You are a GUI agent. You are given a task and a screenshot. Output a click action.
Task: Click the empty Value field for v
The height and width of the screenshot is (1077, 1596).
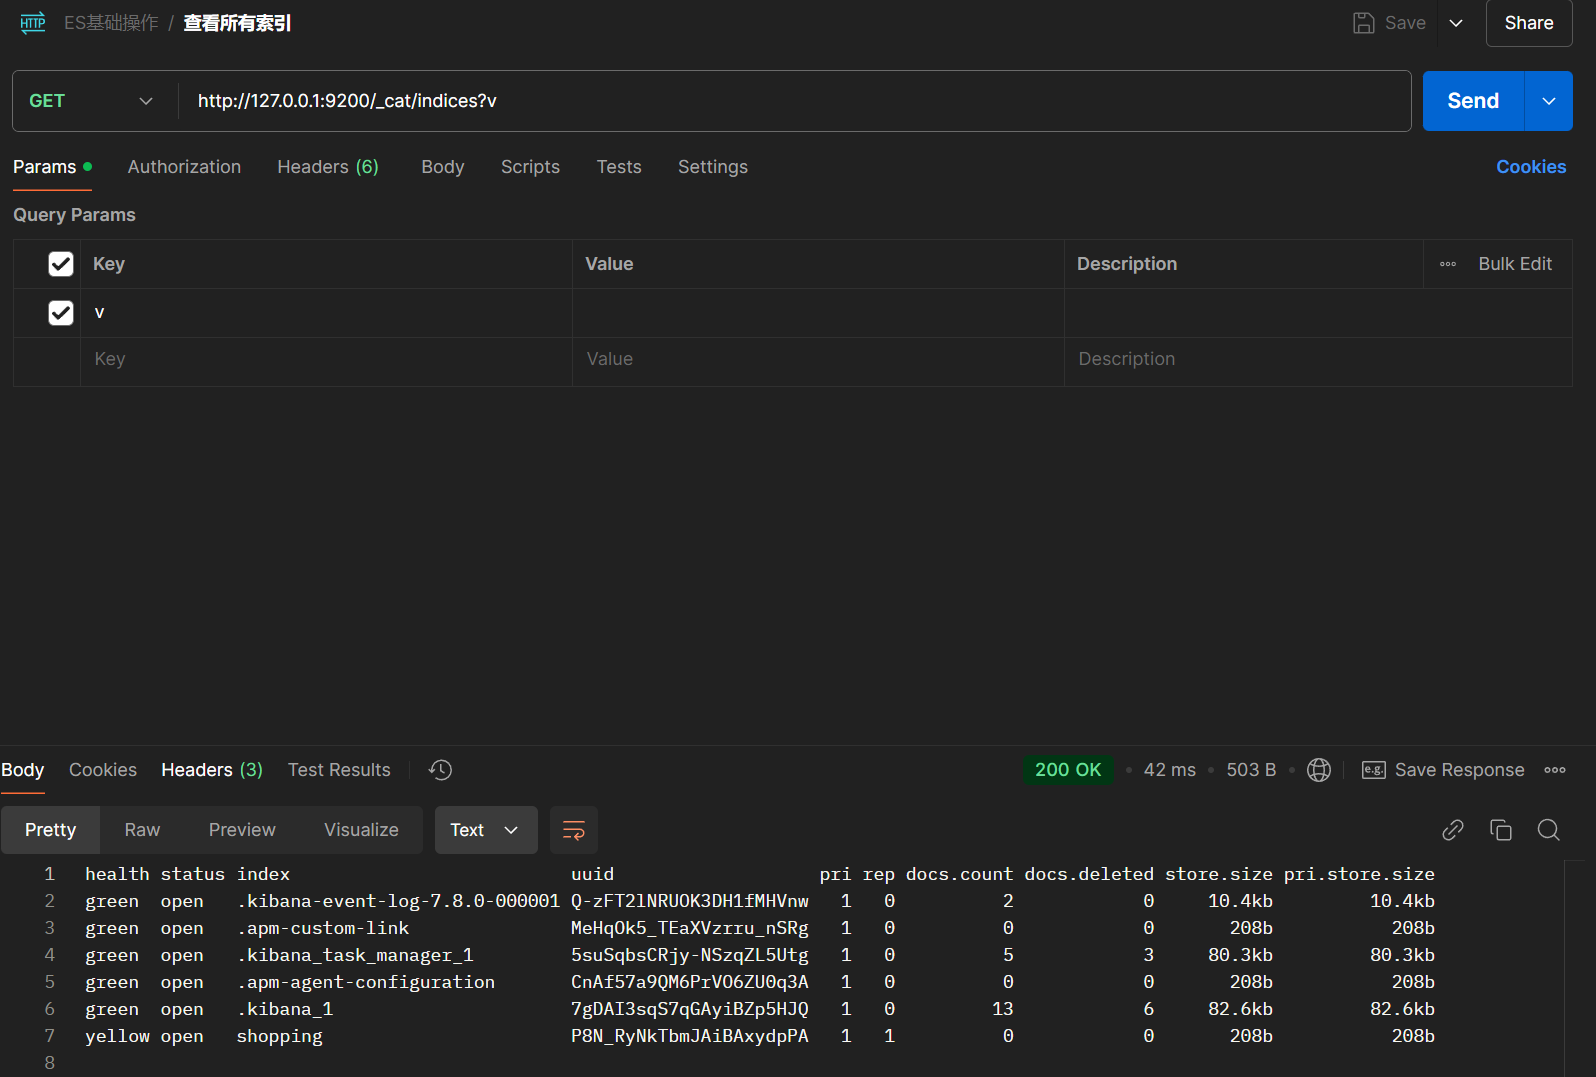818,313
